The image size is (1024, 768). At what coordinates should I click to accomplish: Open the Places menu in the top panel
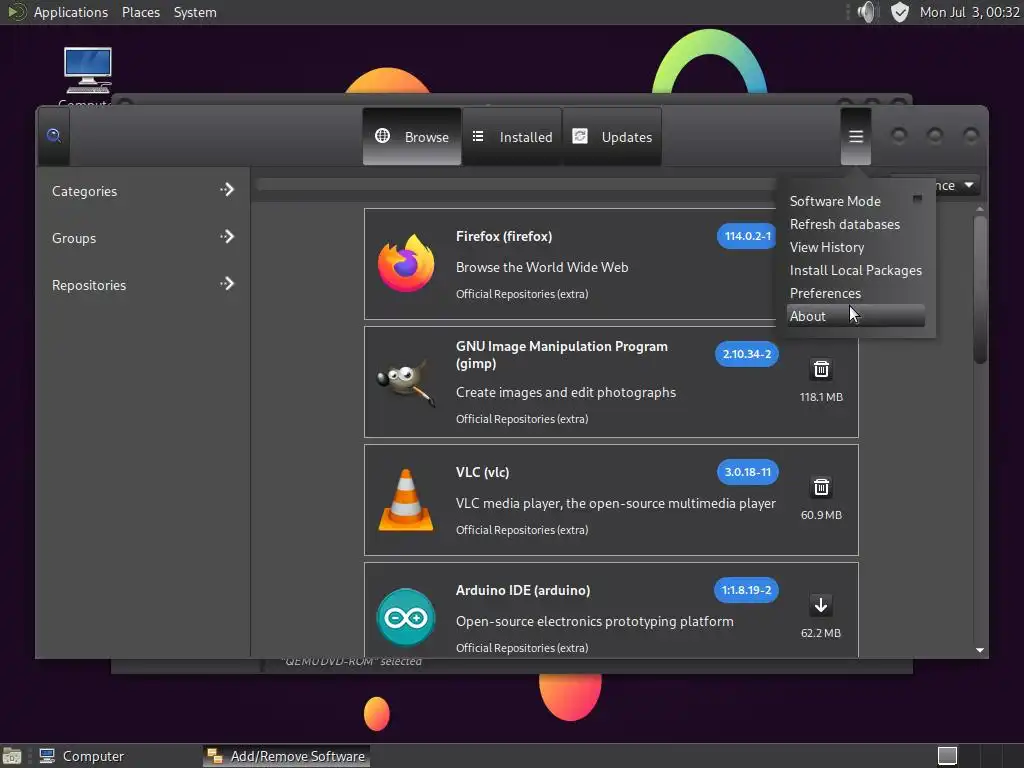[140, 12]
